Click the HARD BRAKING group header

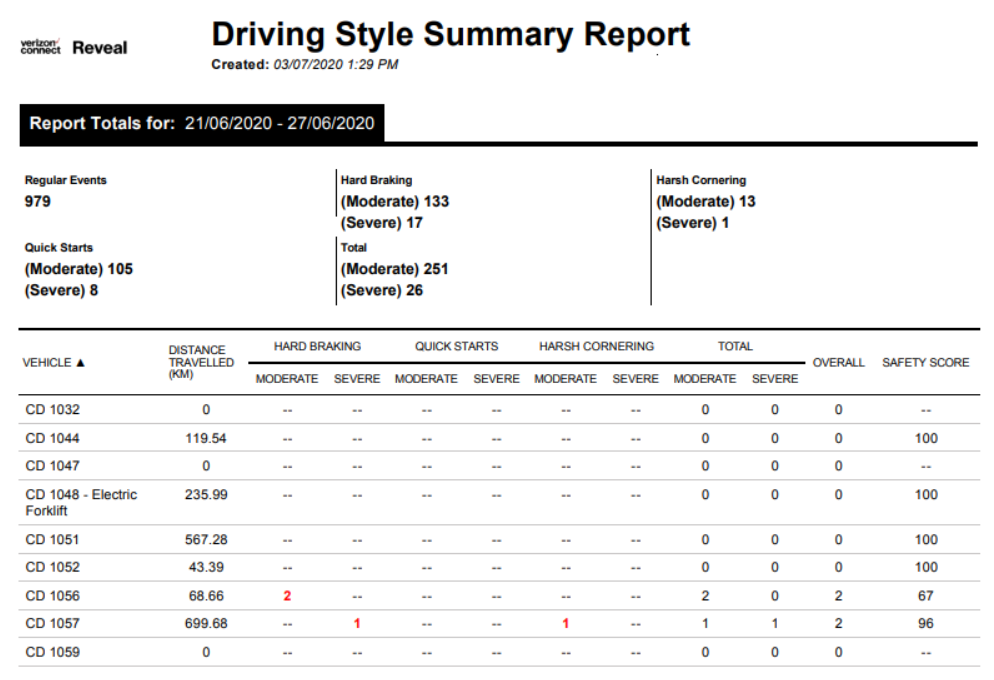(317, 347)
